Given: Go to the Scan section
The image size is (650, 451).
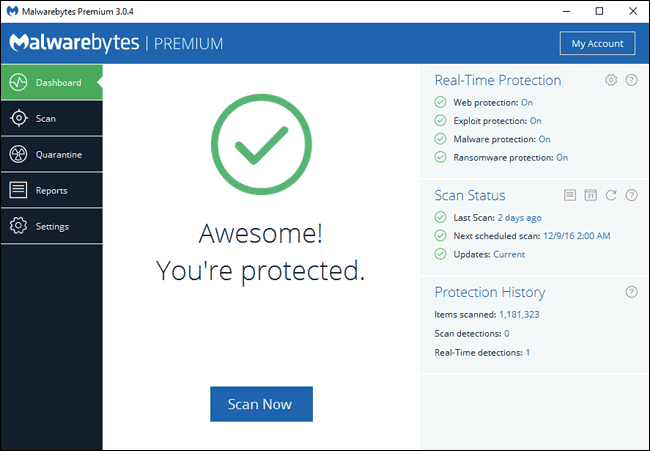Looking at the screenshot, I should (51, 119).
